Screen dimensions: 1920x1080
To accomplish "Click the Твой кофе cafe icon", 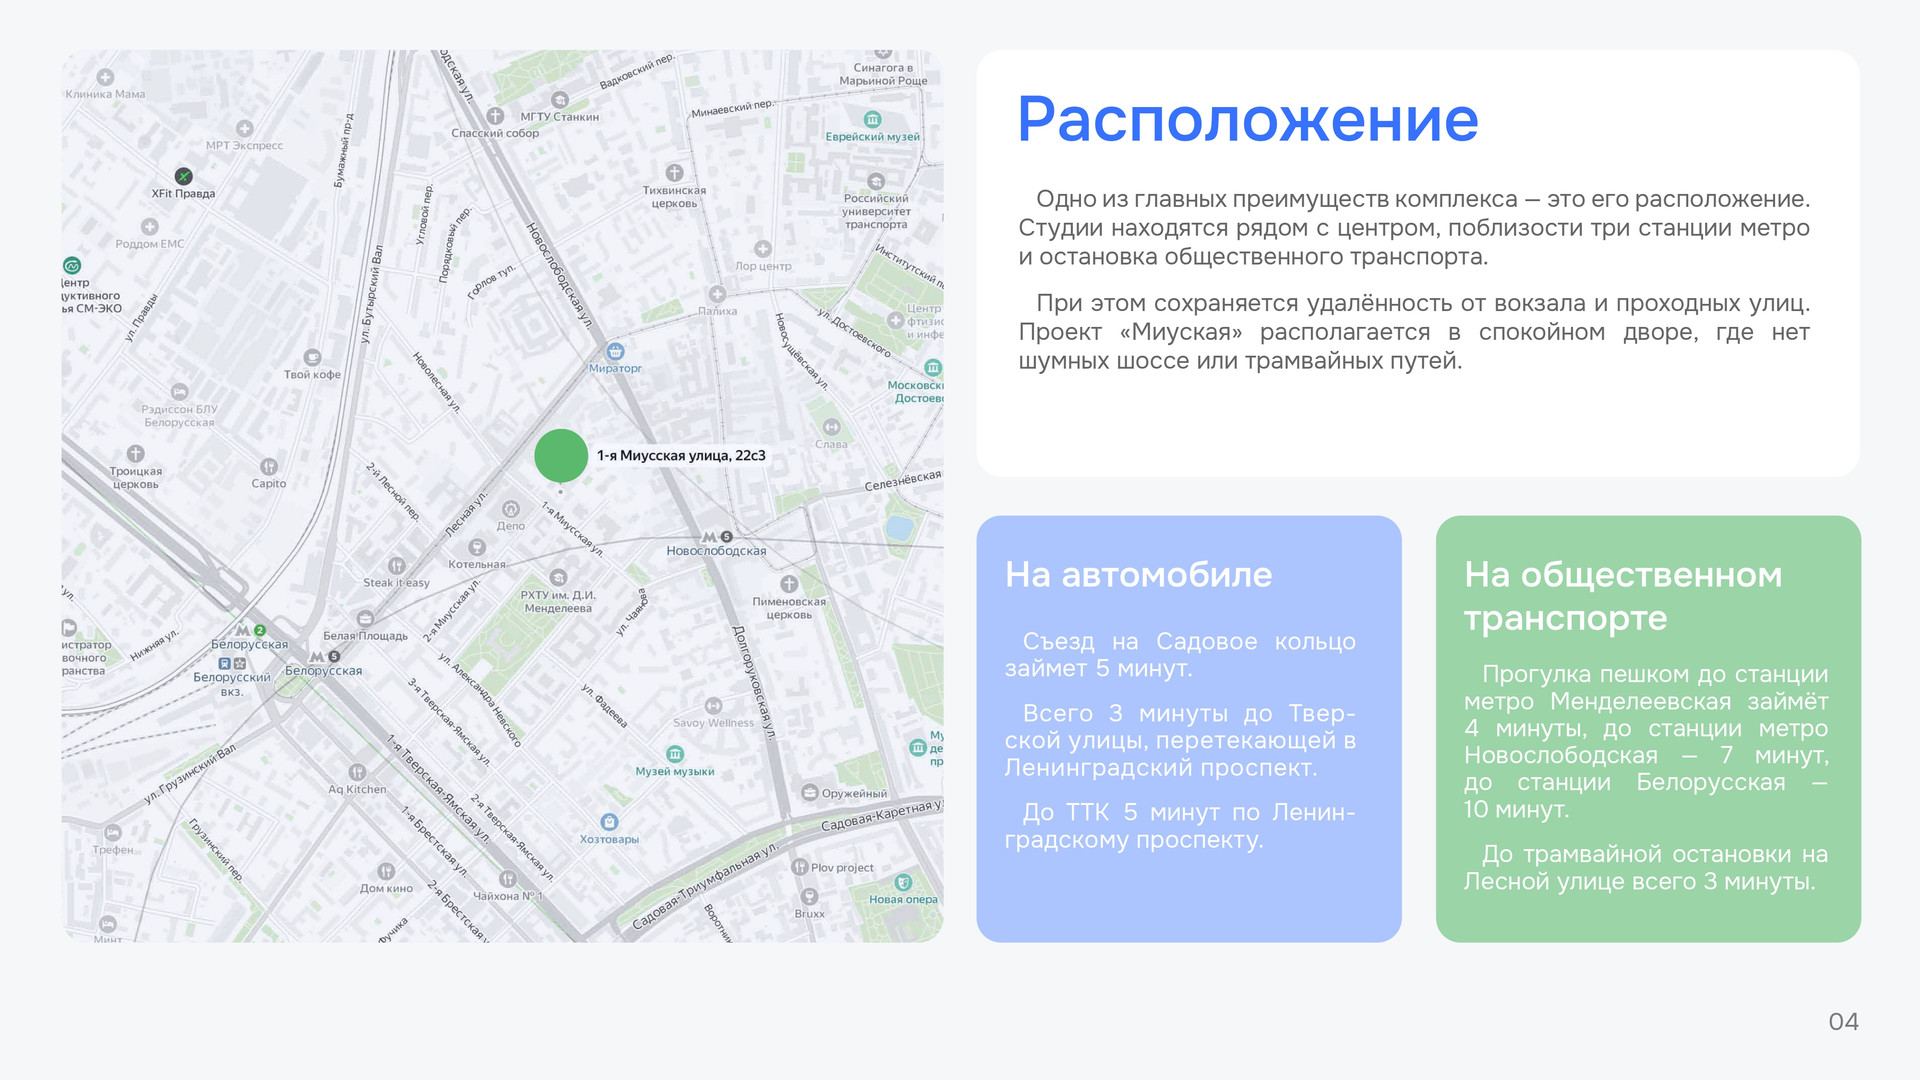I will tap(312, 357).
